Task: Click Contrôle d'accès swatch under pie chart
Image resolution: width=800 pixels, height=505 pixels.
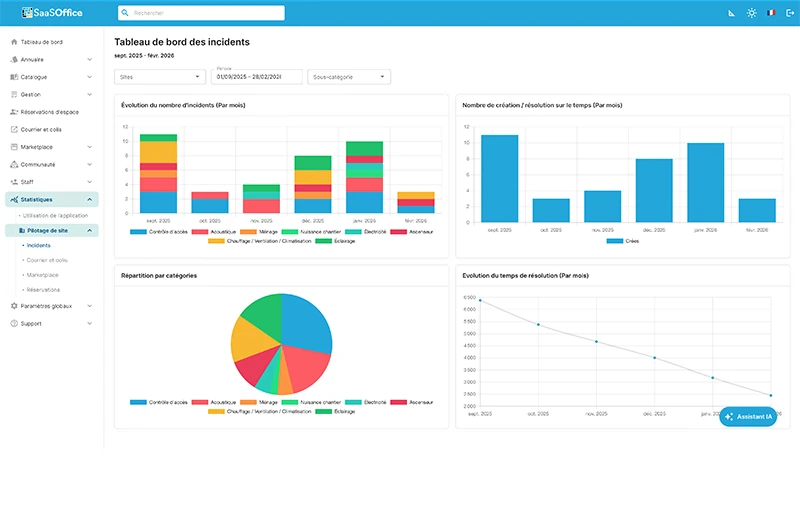Action: click(138, 402)
